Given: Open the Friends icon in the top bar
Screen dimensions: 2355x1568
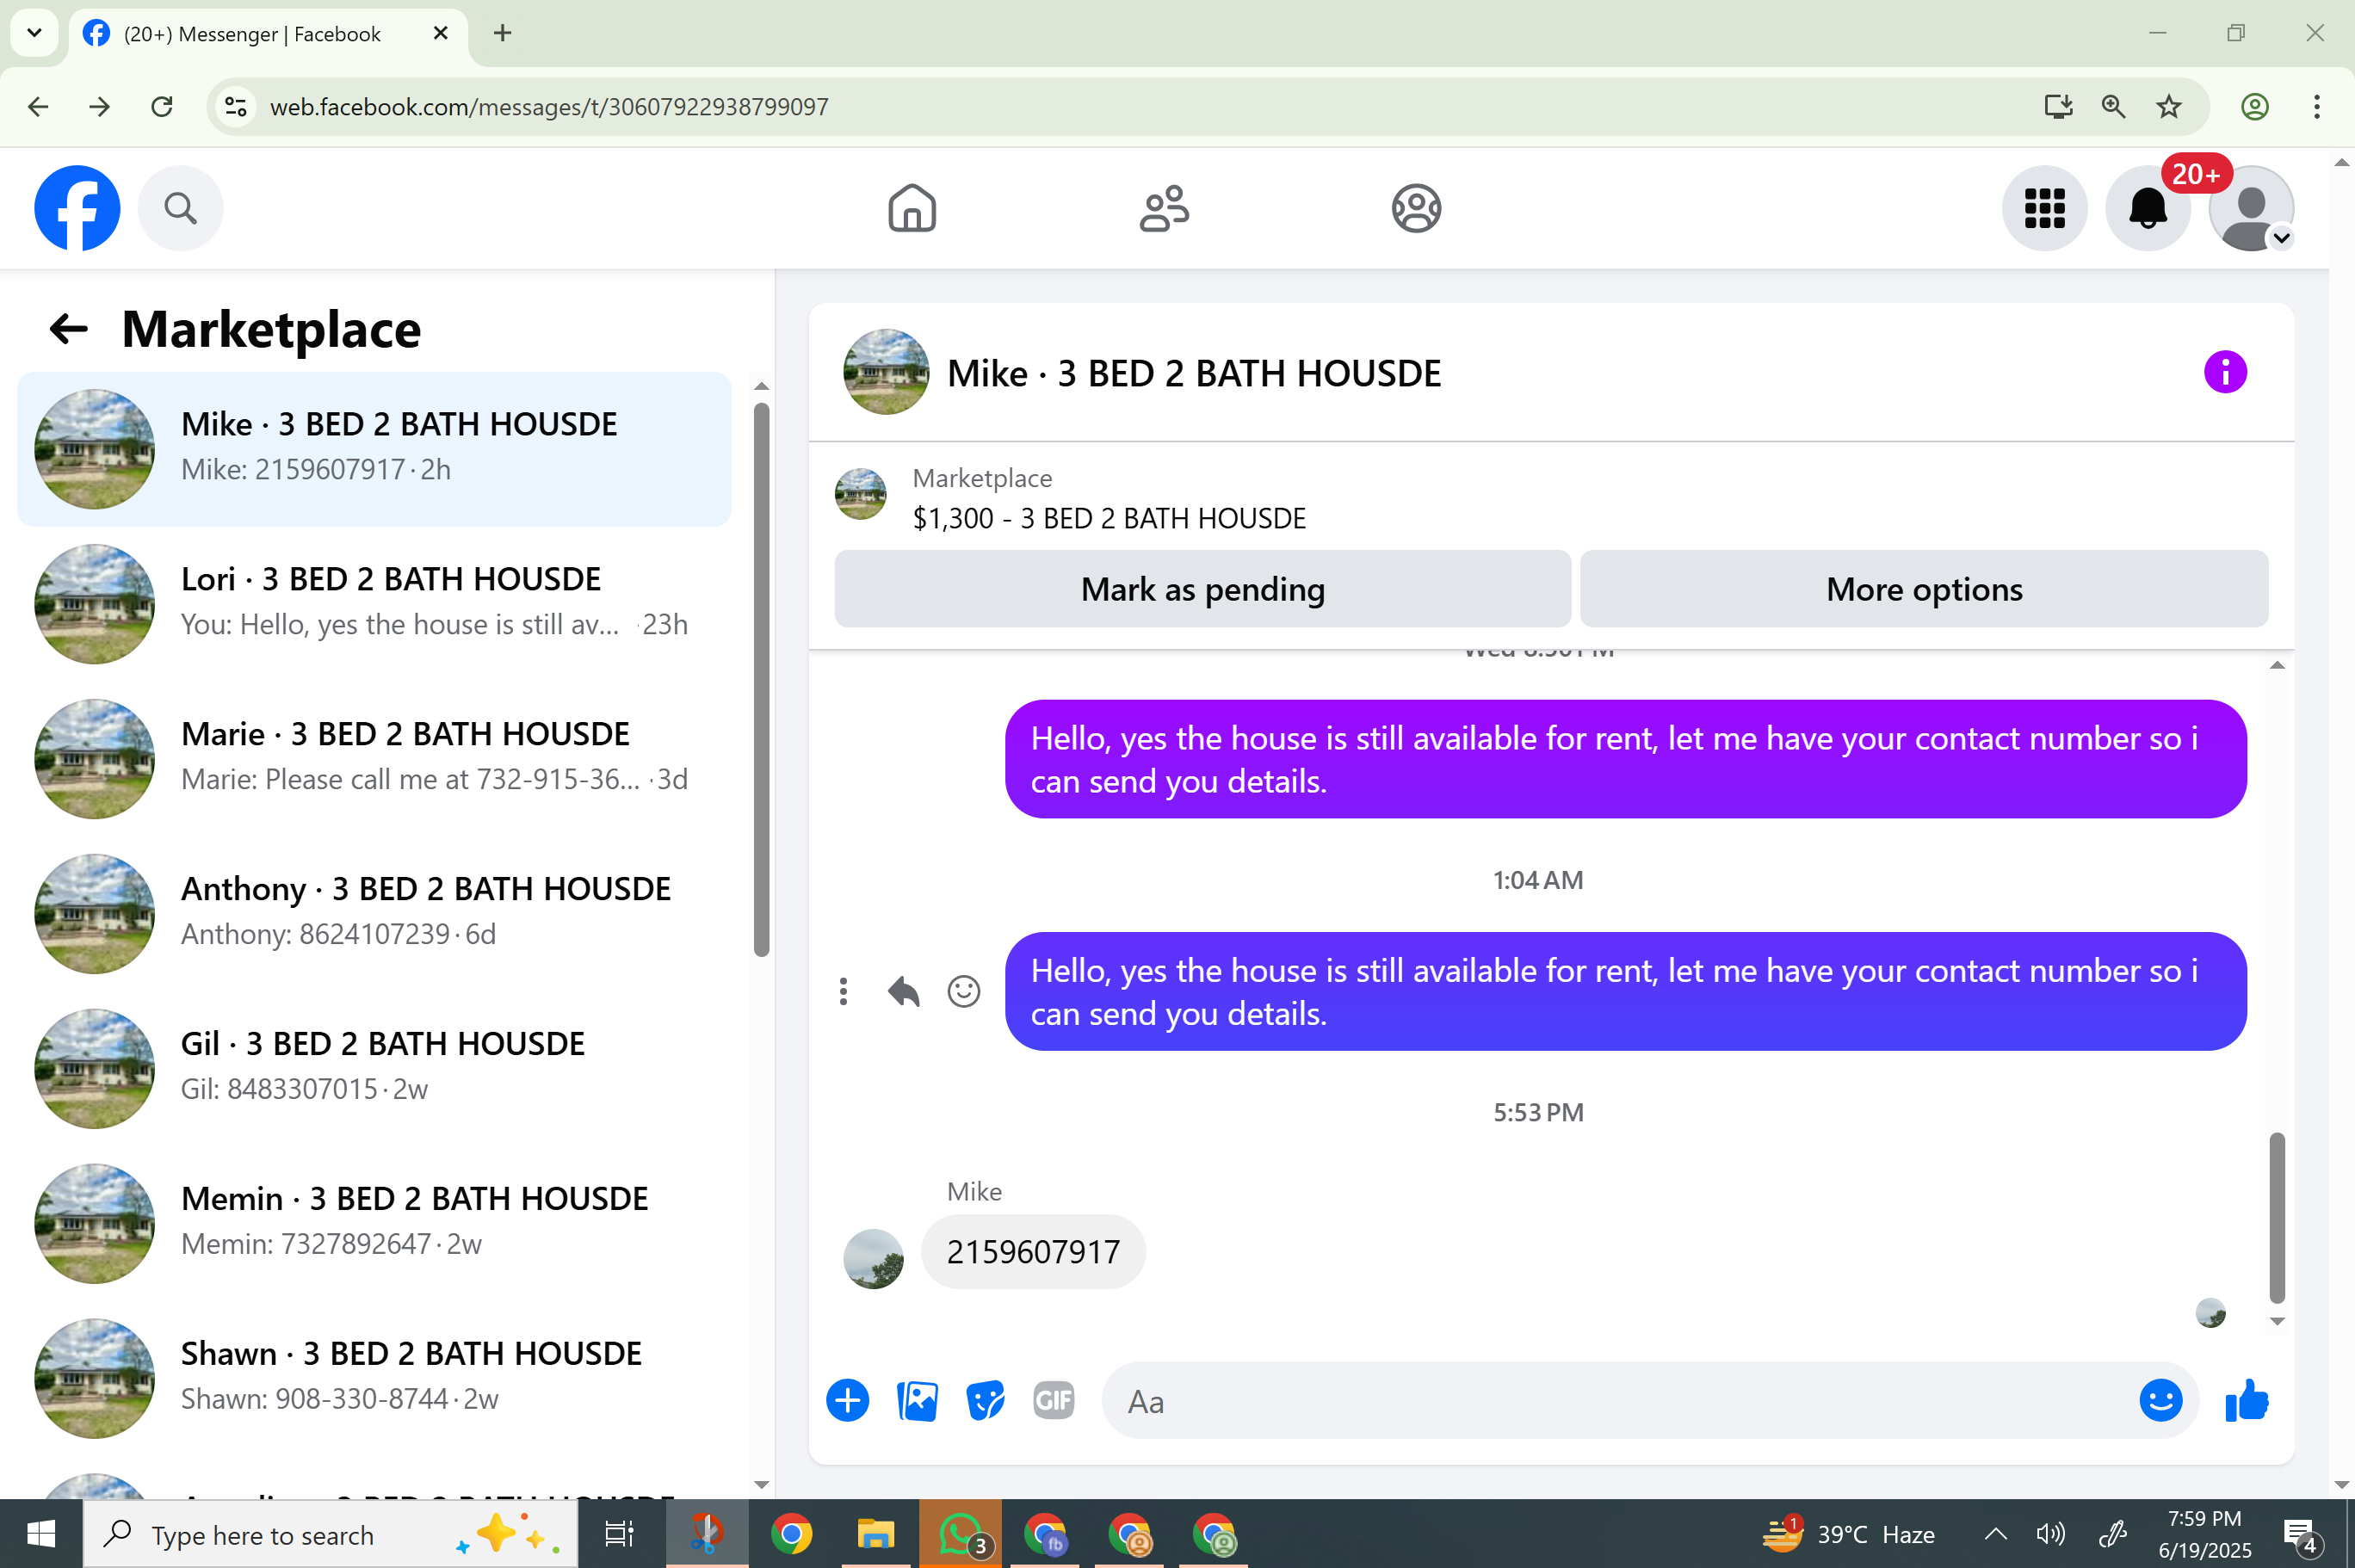Looking at the screenshot, I should [1164, 208].
